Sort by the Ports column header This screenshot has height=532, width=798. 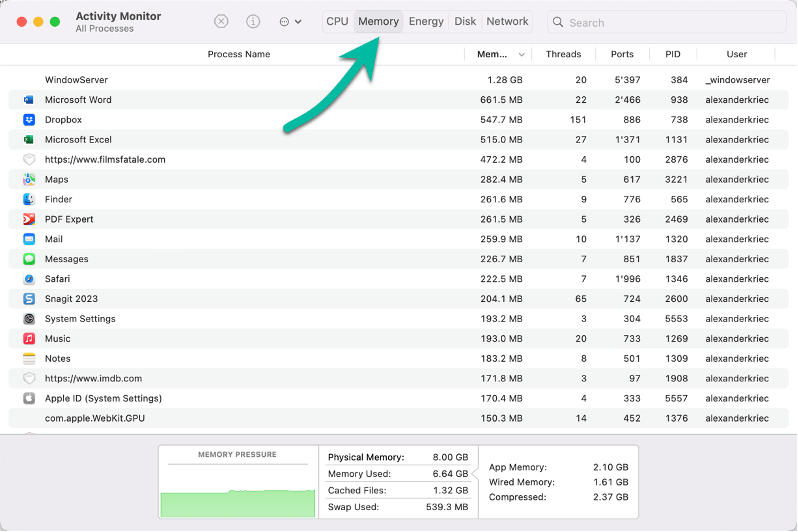tap(622, 54)
